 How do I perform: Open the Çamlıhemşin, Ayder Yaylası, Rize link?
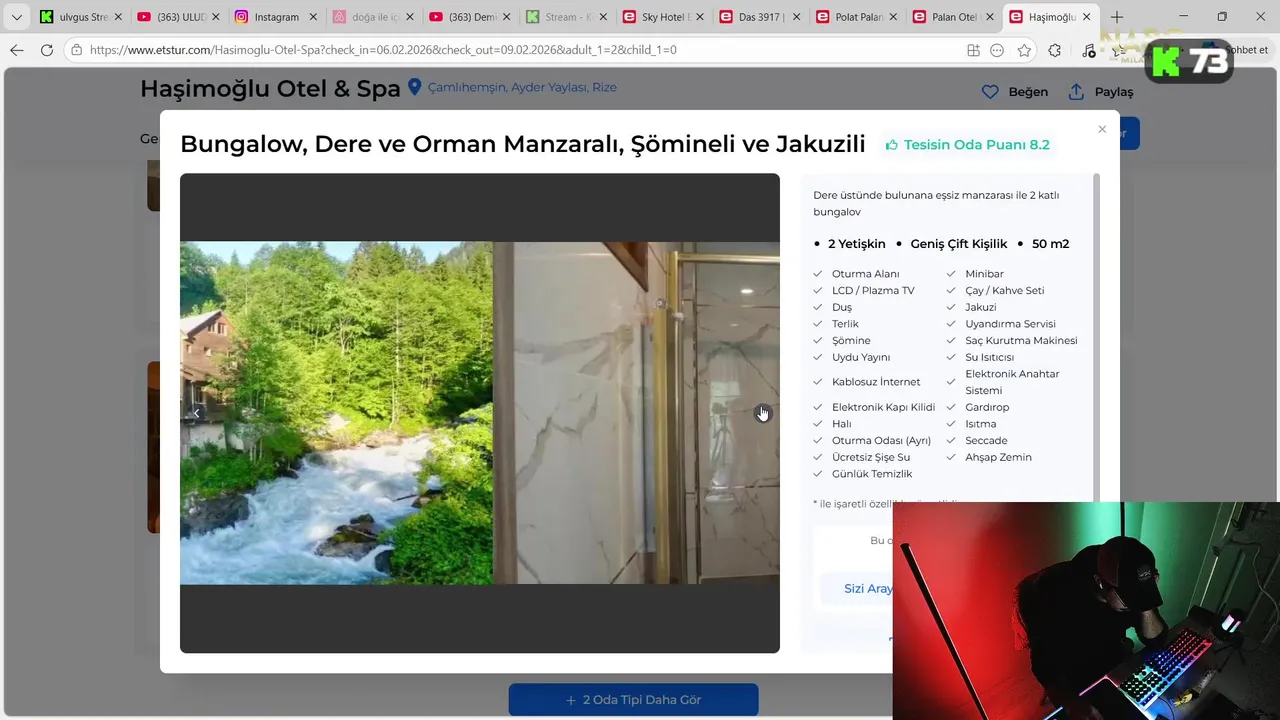522,88
